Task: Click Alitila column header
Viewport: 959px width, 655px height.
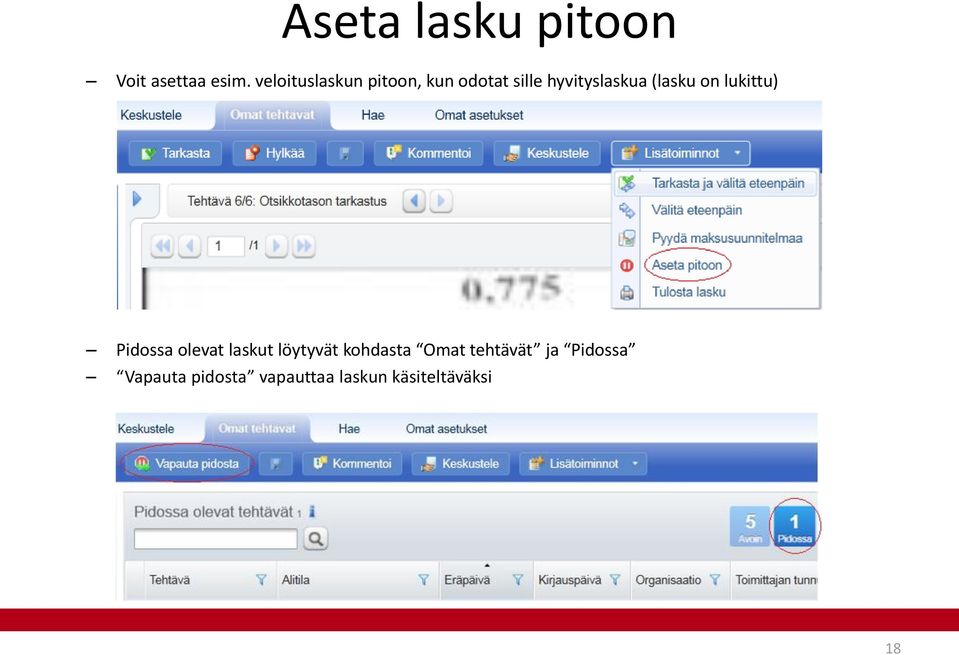Action: point(295,580)
